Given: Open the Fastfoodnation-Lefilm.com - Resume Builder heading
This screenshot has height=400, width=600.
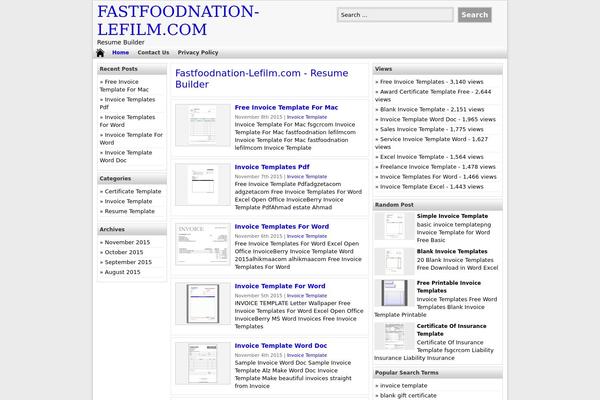Looking at the screenshot, I should coord(261,78).
